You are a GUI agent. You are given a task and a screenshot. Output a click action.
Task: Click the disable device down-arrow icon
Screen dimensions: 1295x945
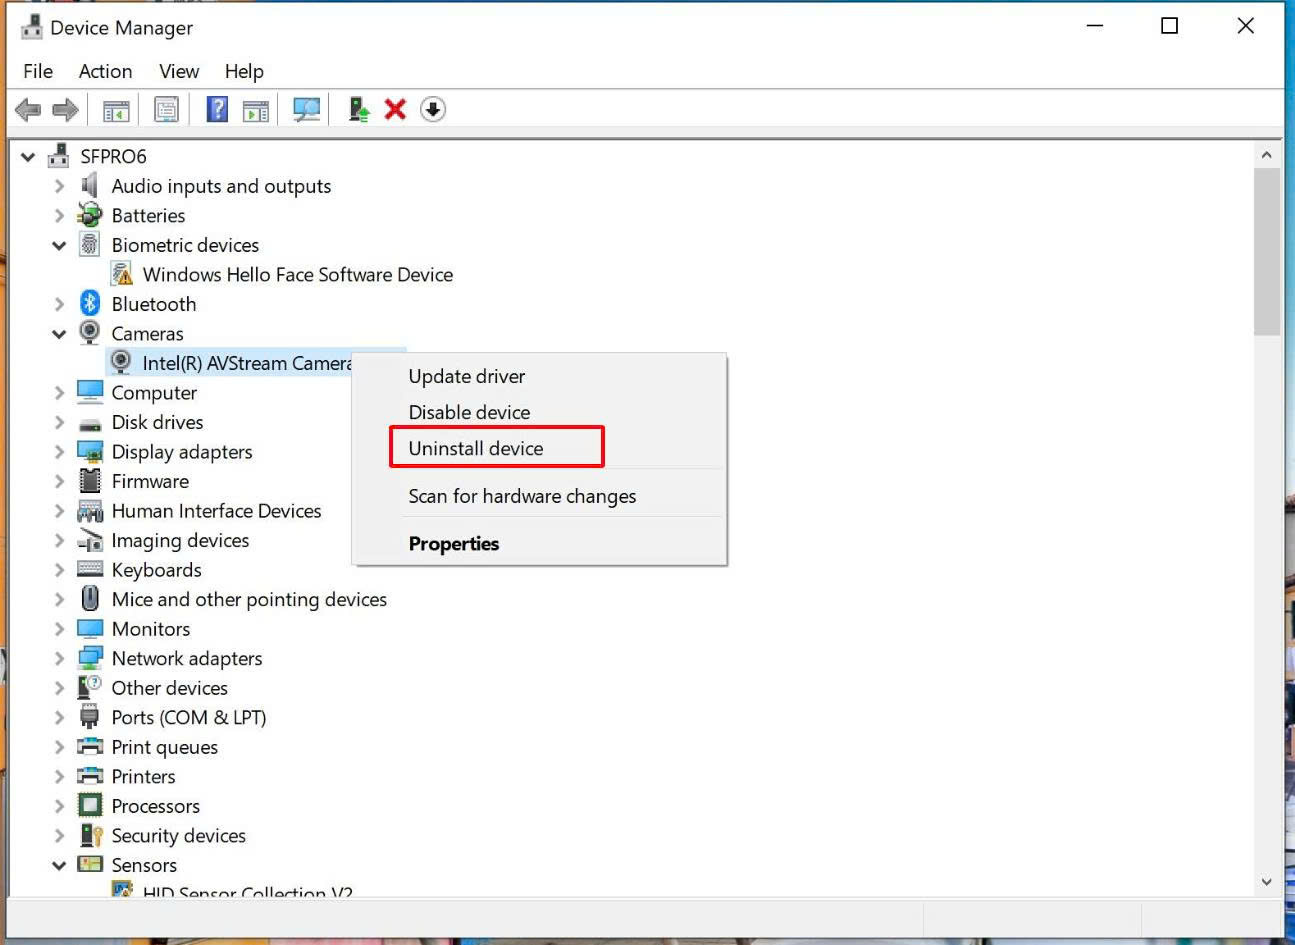(x=432, y=109)
